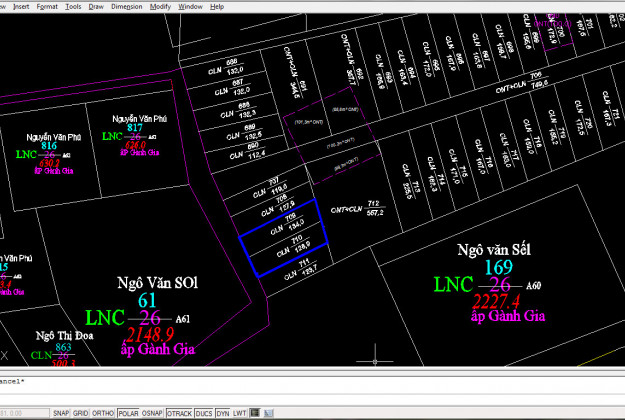Toggle DYN dynamic input button
This screenshot has height=420, width=625.
pos(223,412)
